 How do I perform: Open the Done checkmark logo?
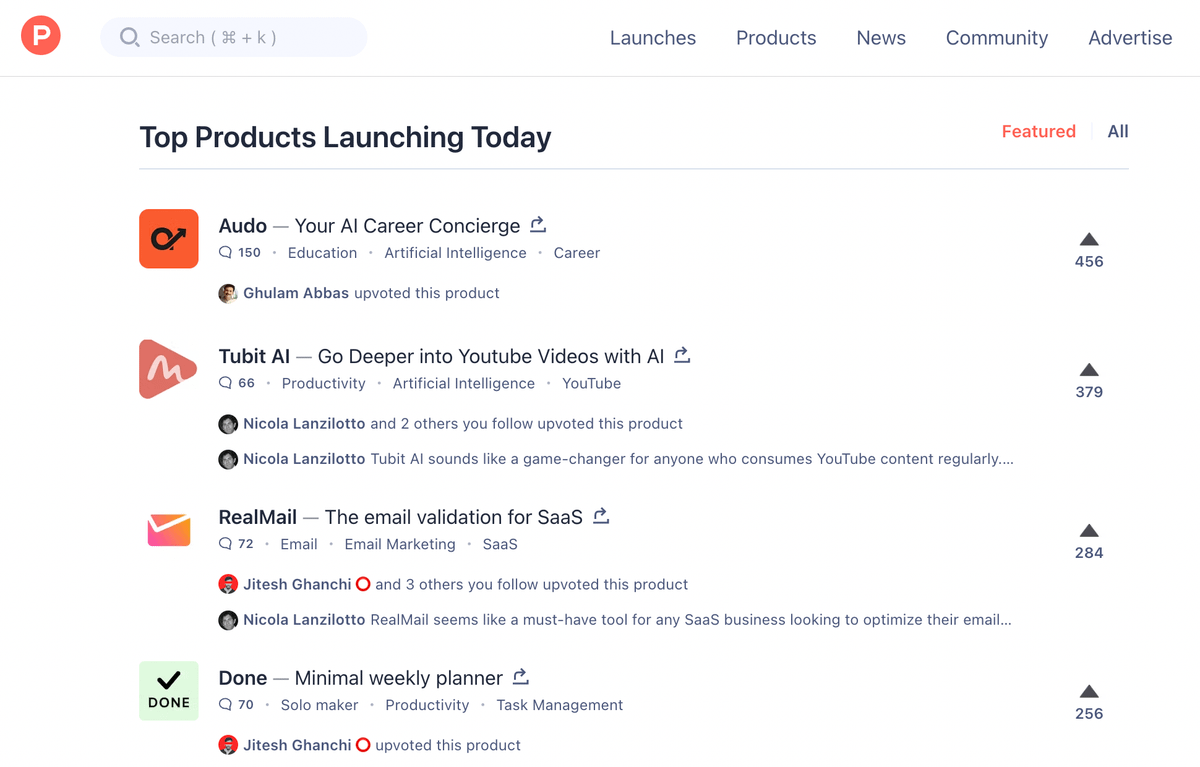coord(169,691)
